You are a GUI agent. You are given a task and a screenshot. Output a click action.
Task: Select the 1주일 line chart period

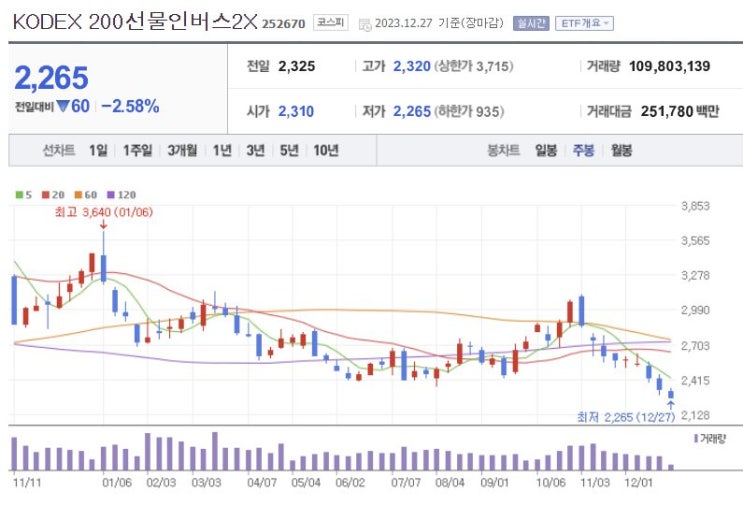click(137, 151)
